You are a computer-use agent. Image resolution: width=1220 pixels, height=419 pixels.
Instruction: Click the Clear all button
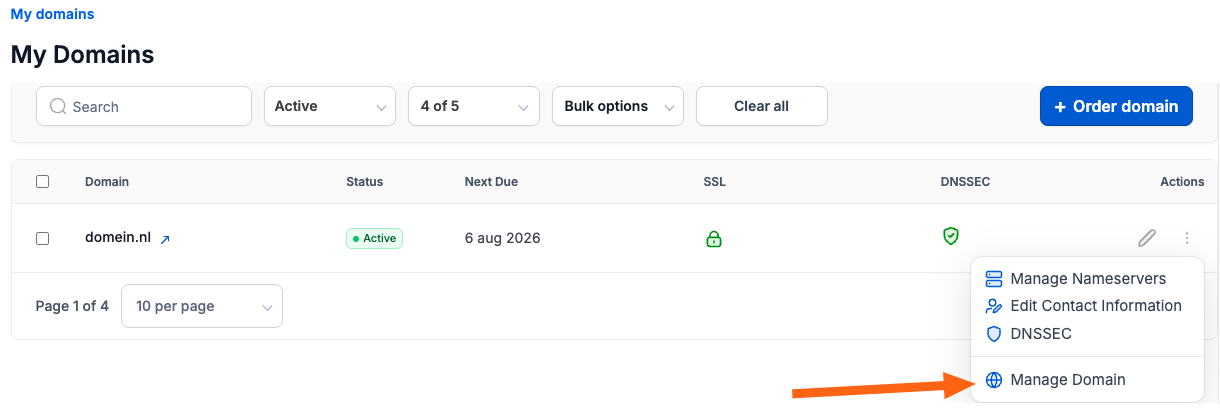(x=762, y=106)
